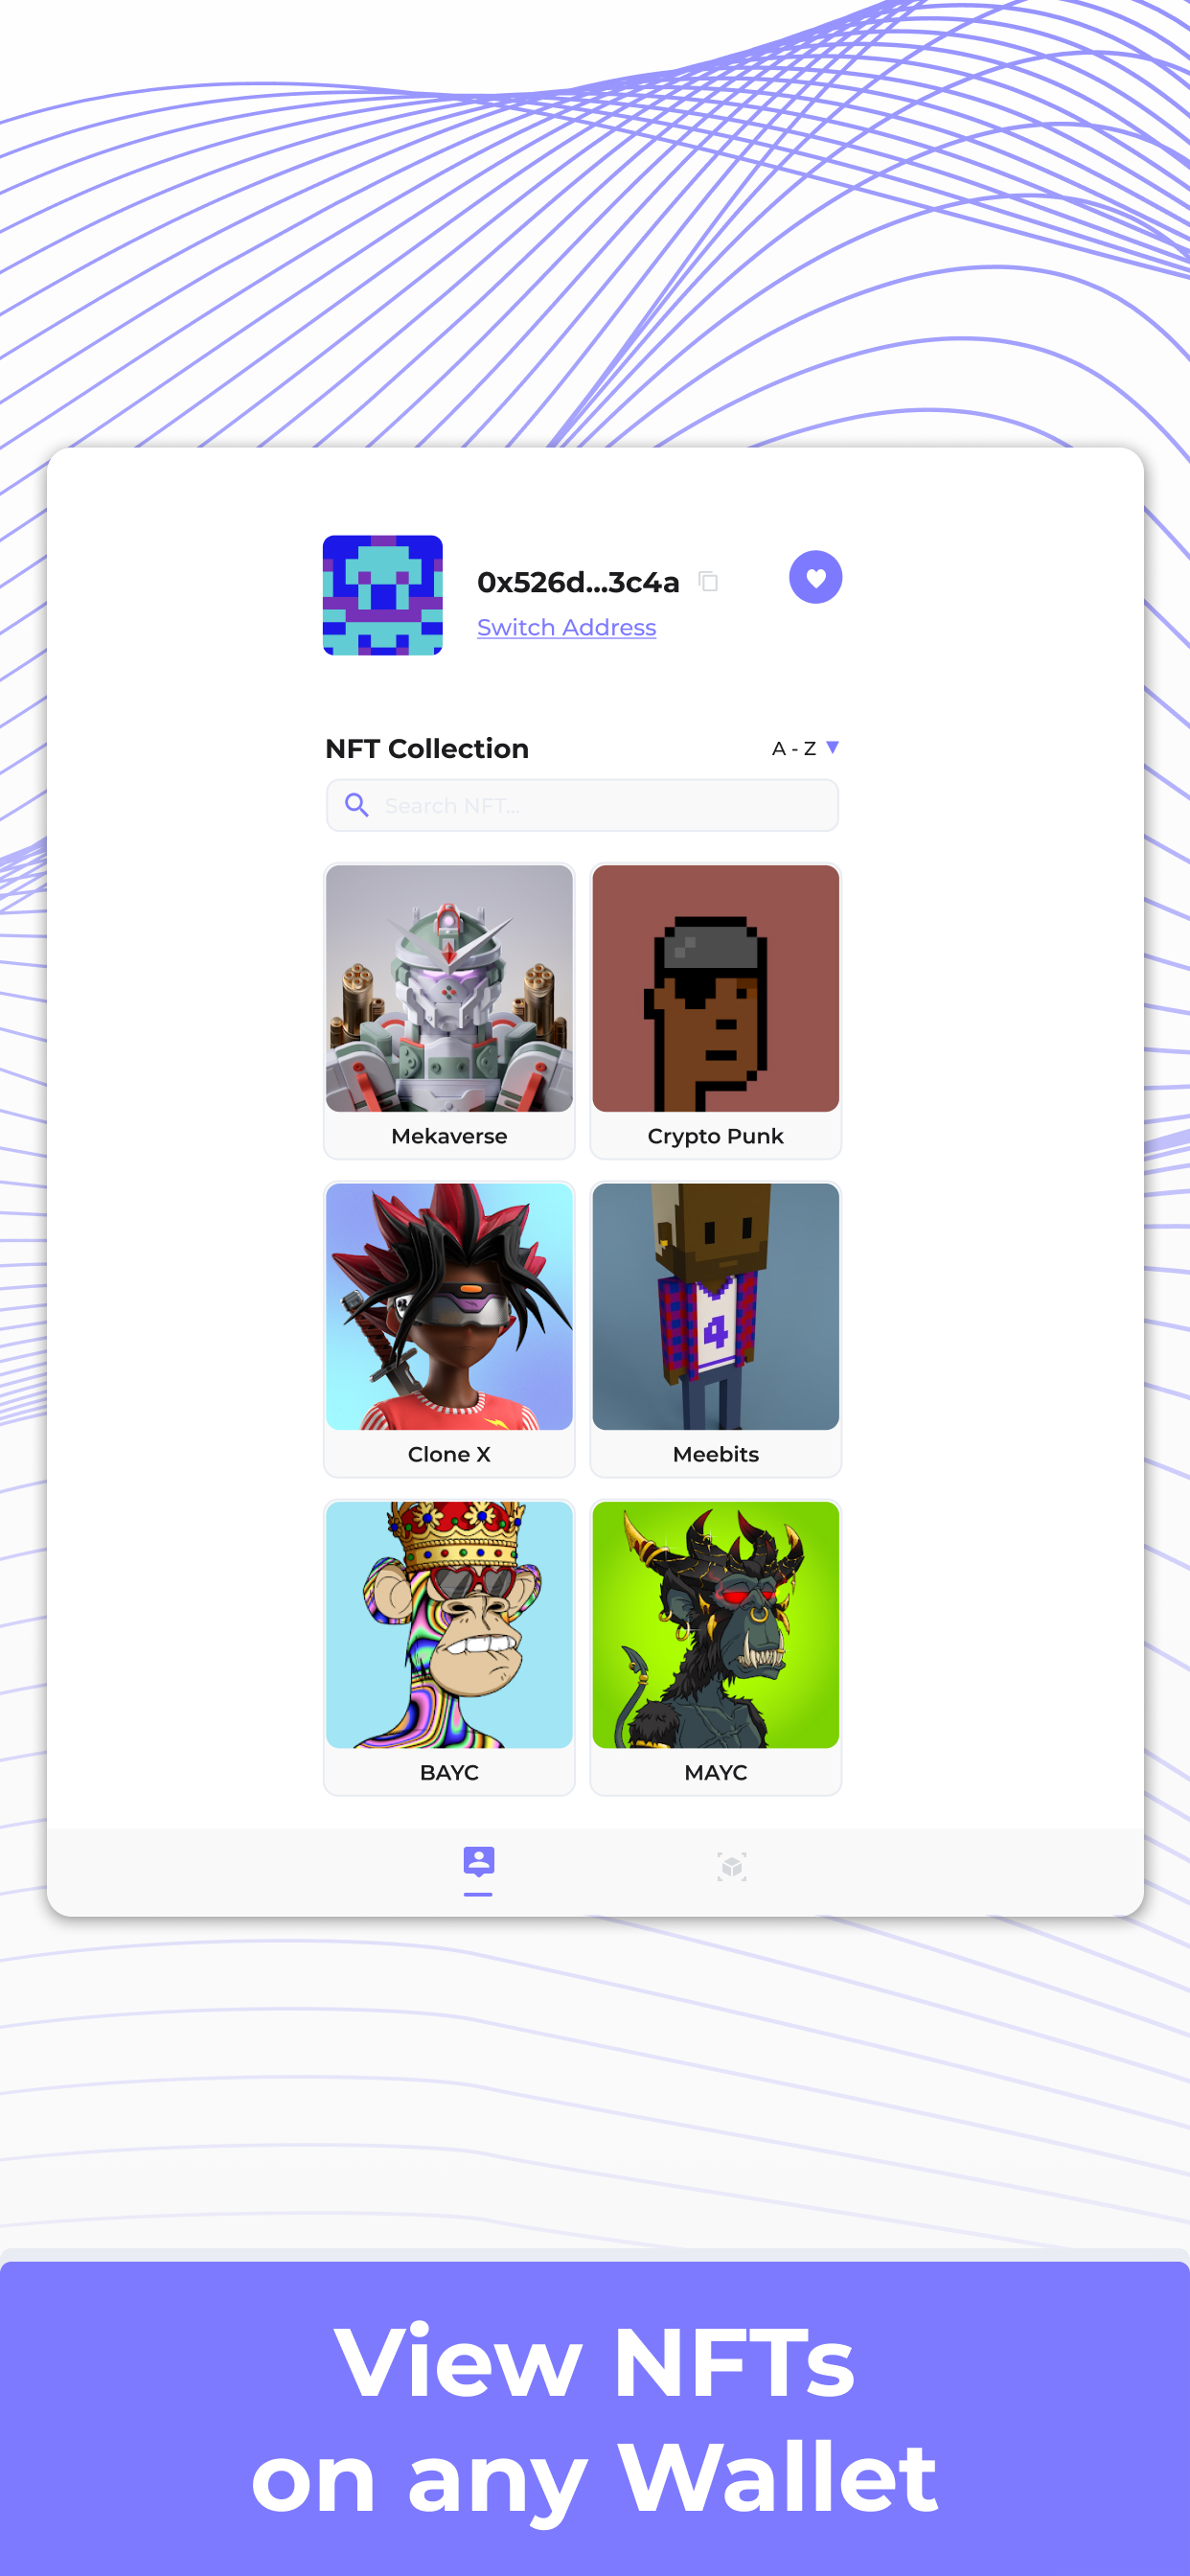Open the cube scanner tab icon

pyautogui.click(x=731, y=1865)
